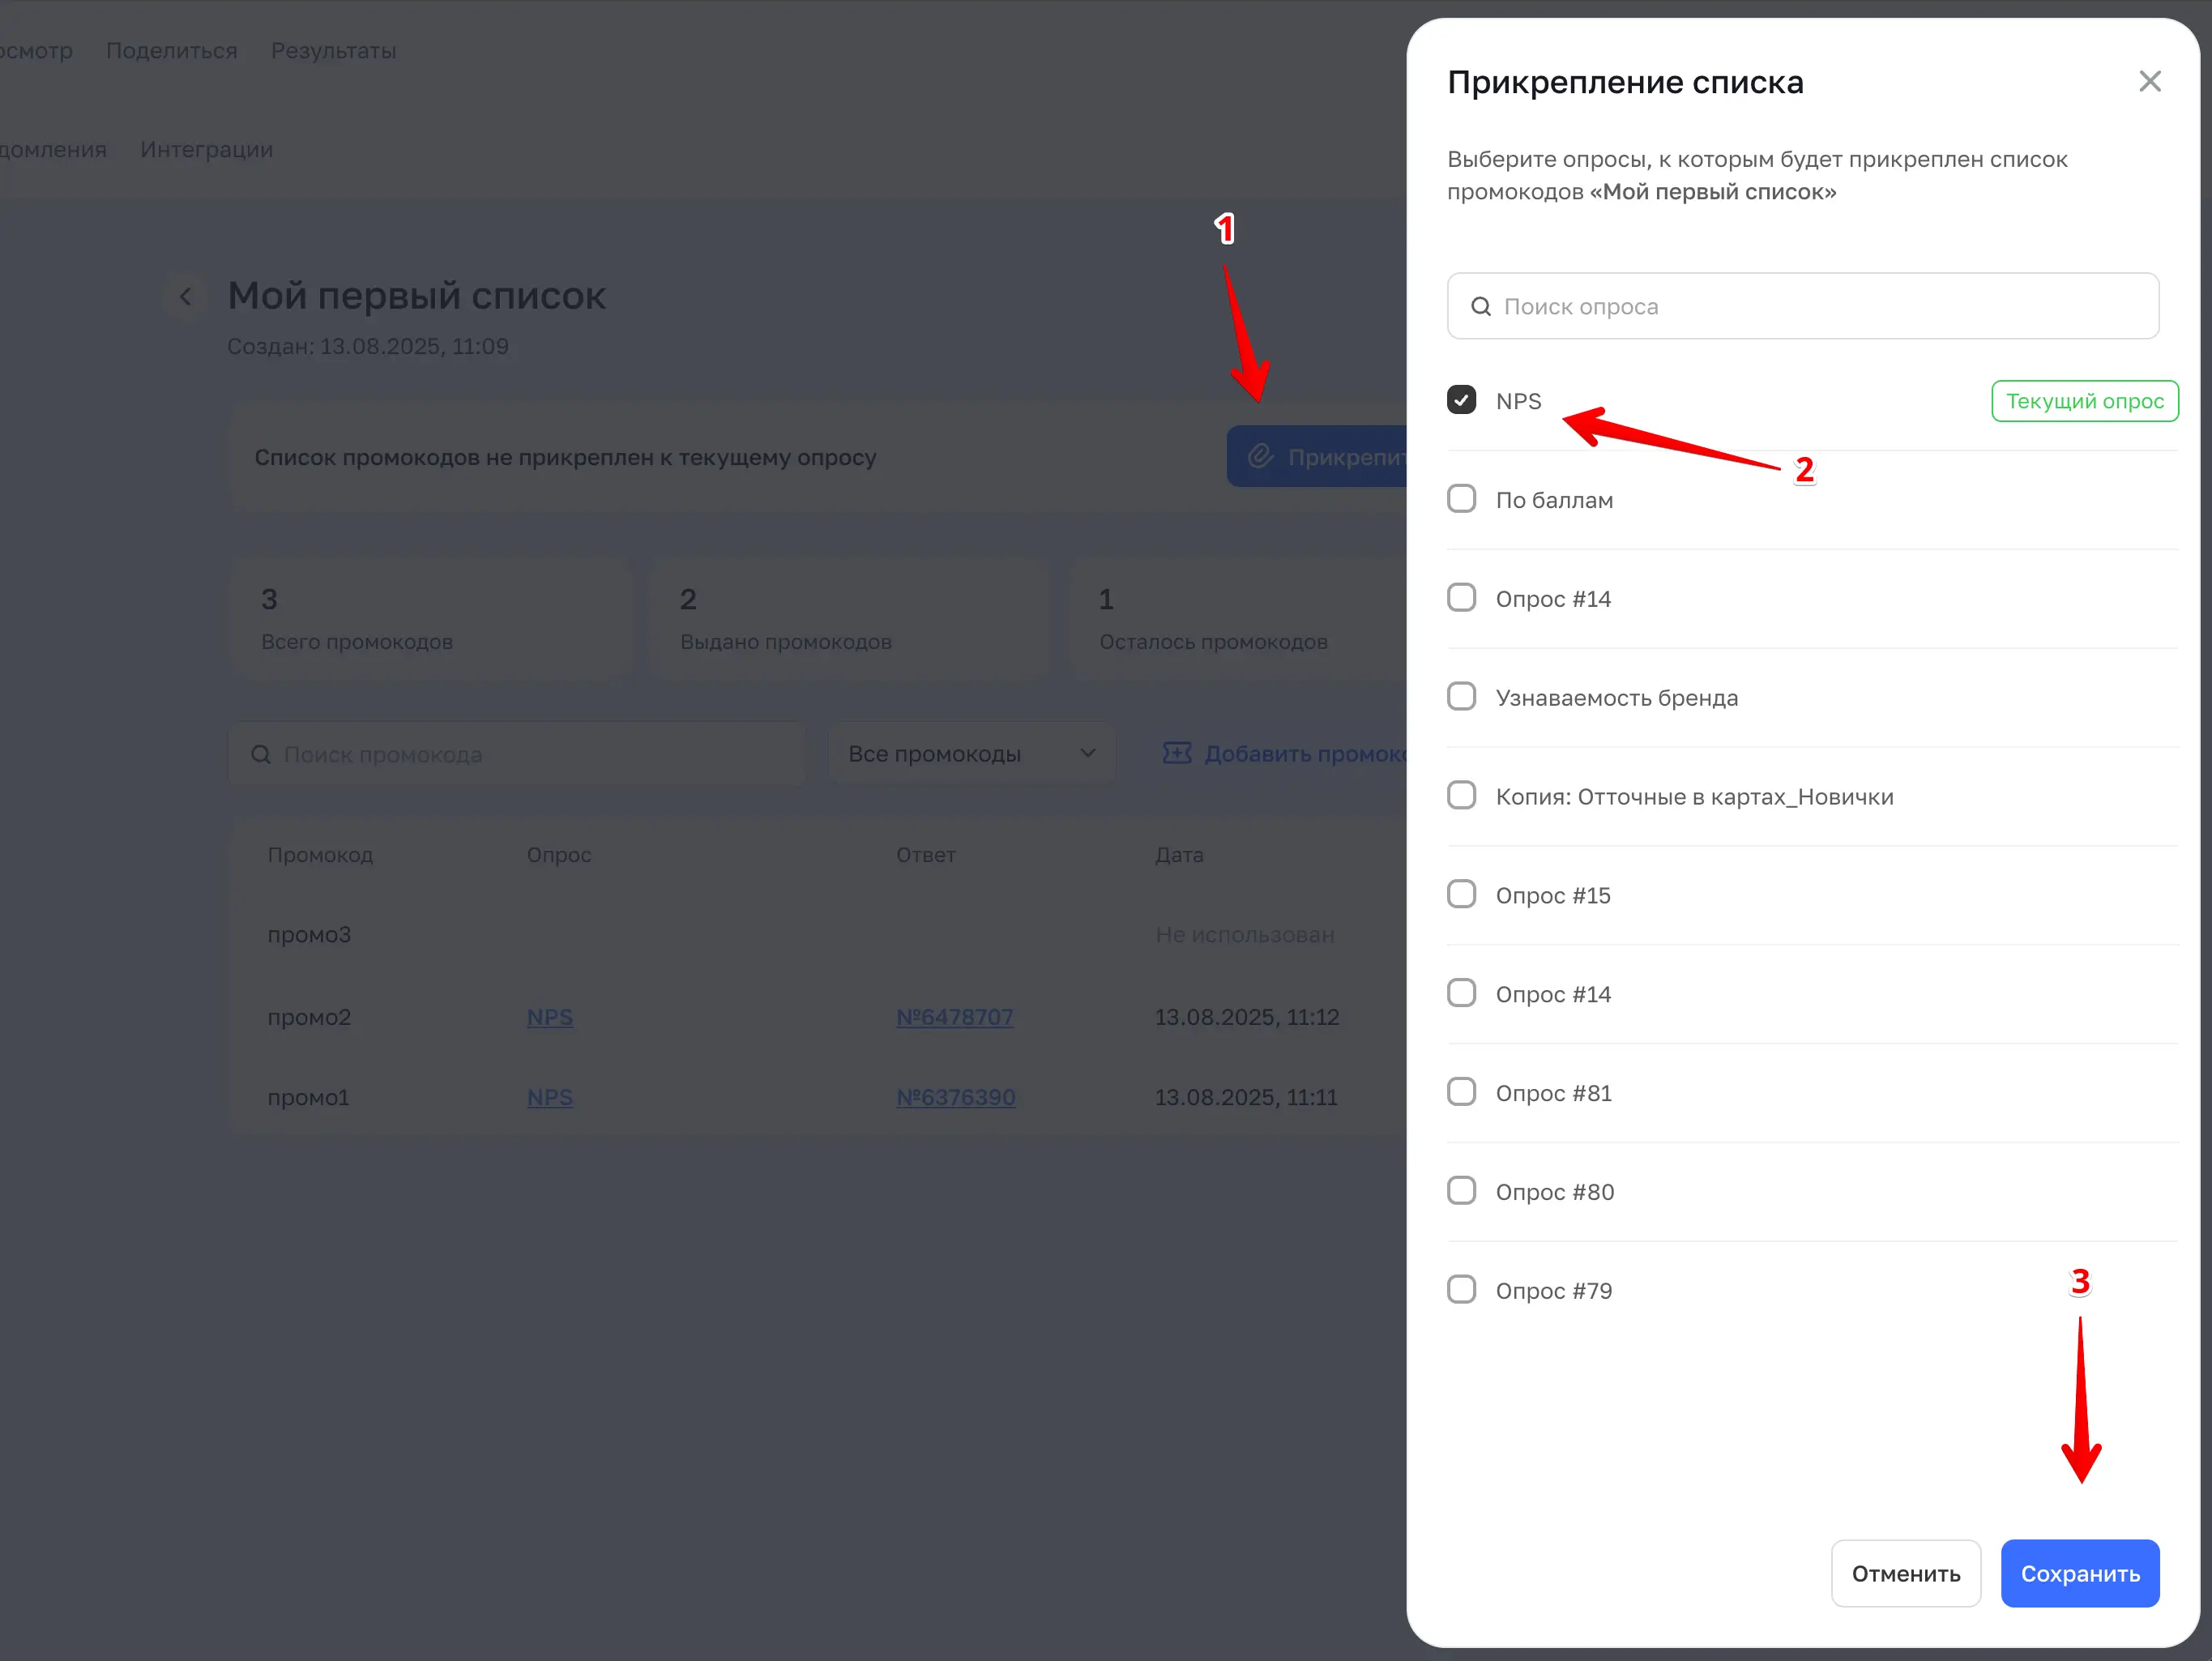The image size is (2212, 1661).
Task: Click the "Всего промокодов" stat card
Action: [x=431, y=619]
